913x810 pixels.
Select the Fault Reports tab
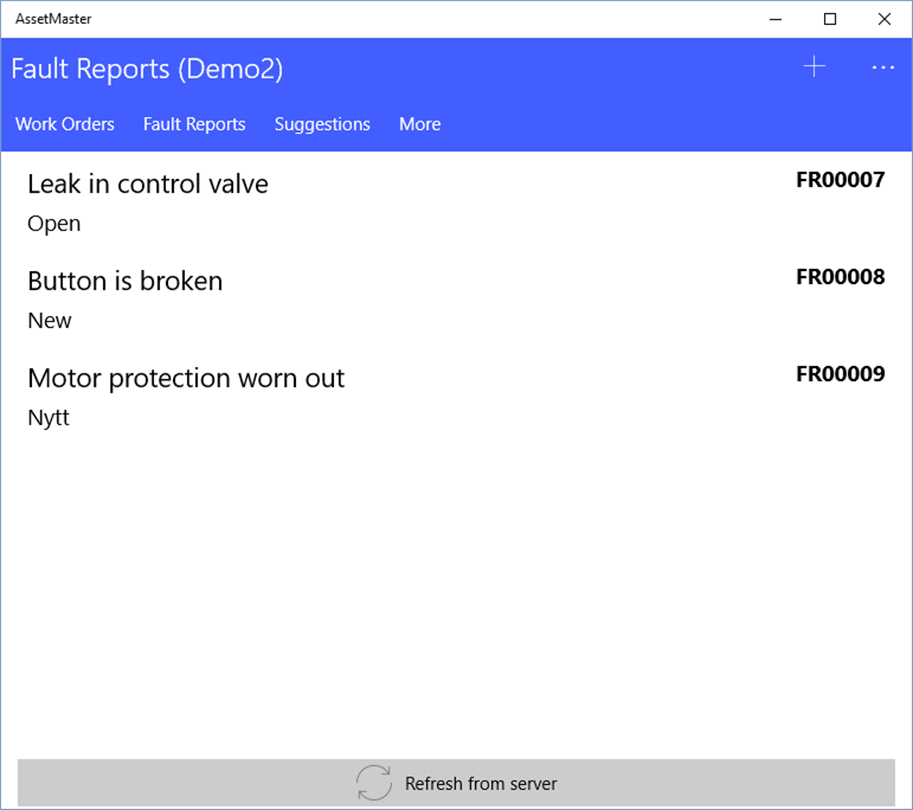(x=194, y=124)
